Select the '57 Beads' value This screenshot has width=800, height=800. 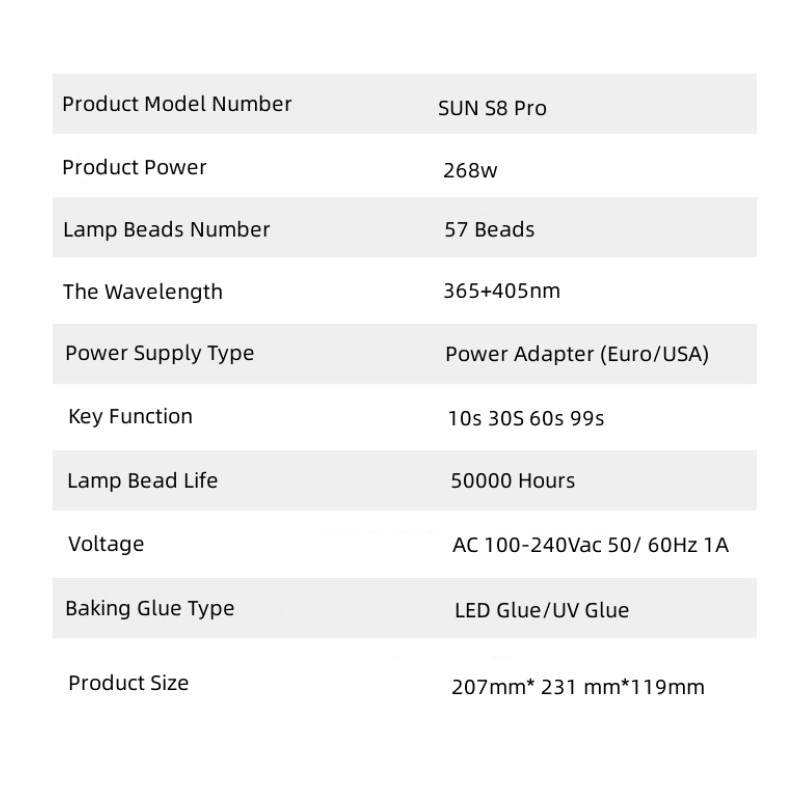489,230
